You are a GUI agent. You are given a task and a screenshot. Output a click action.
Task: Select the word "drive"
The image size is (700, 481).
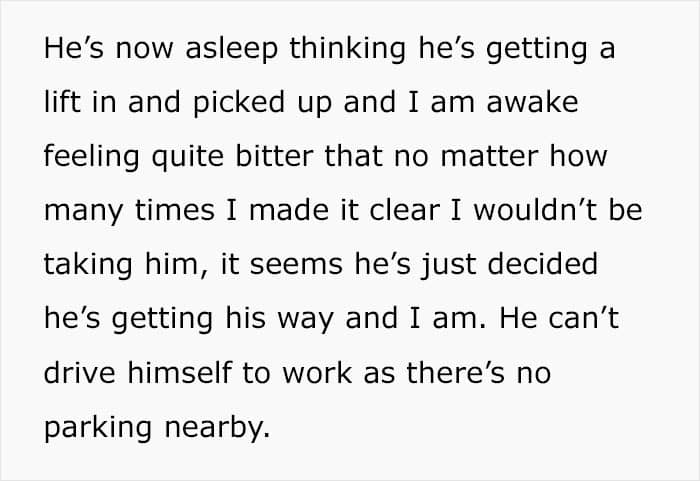(80, 372)
